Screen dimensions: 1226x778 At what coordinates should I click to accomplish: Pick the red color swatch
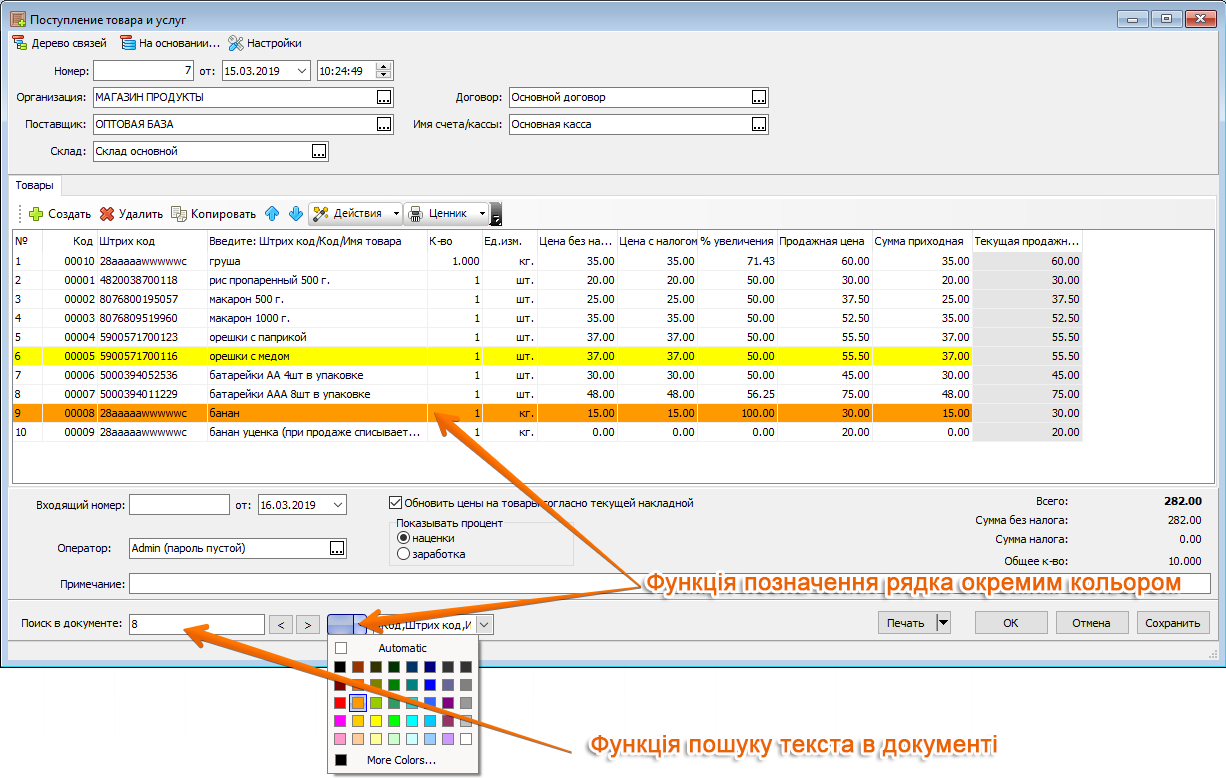pyautogui.click(x=340, y=703)
